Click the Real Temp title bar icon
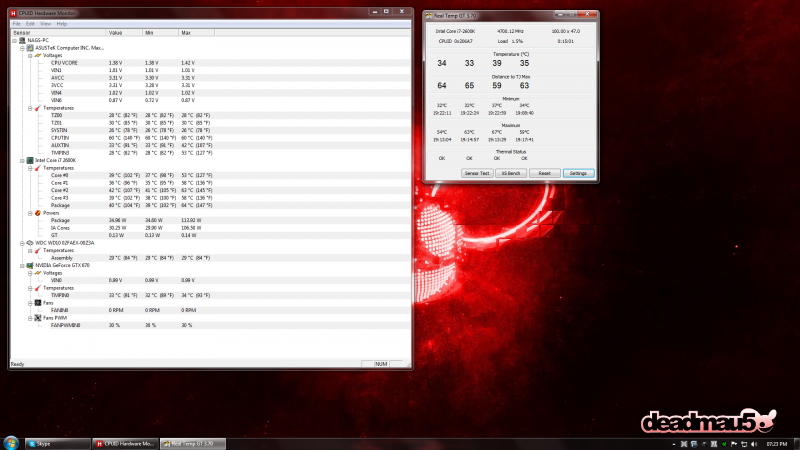This screenshot has width=800, height=450. [x=429, y=16]
